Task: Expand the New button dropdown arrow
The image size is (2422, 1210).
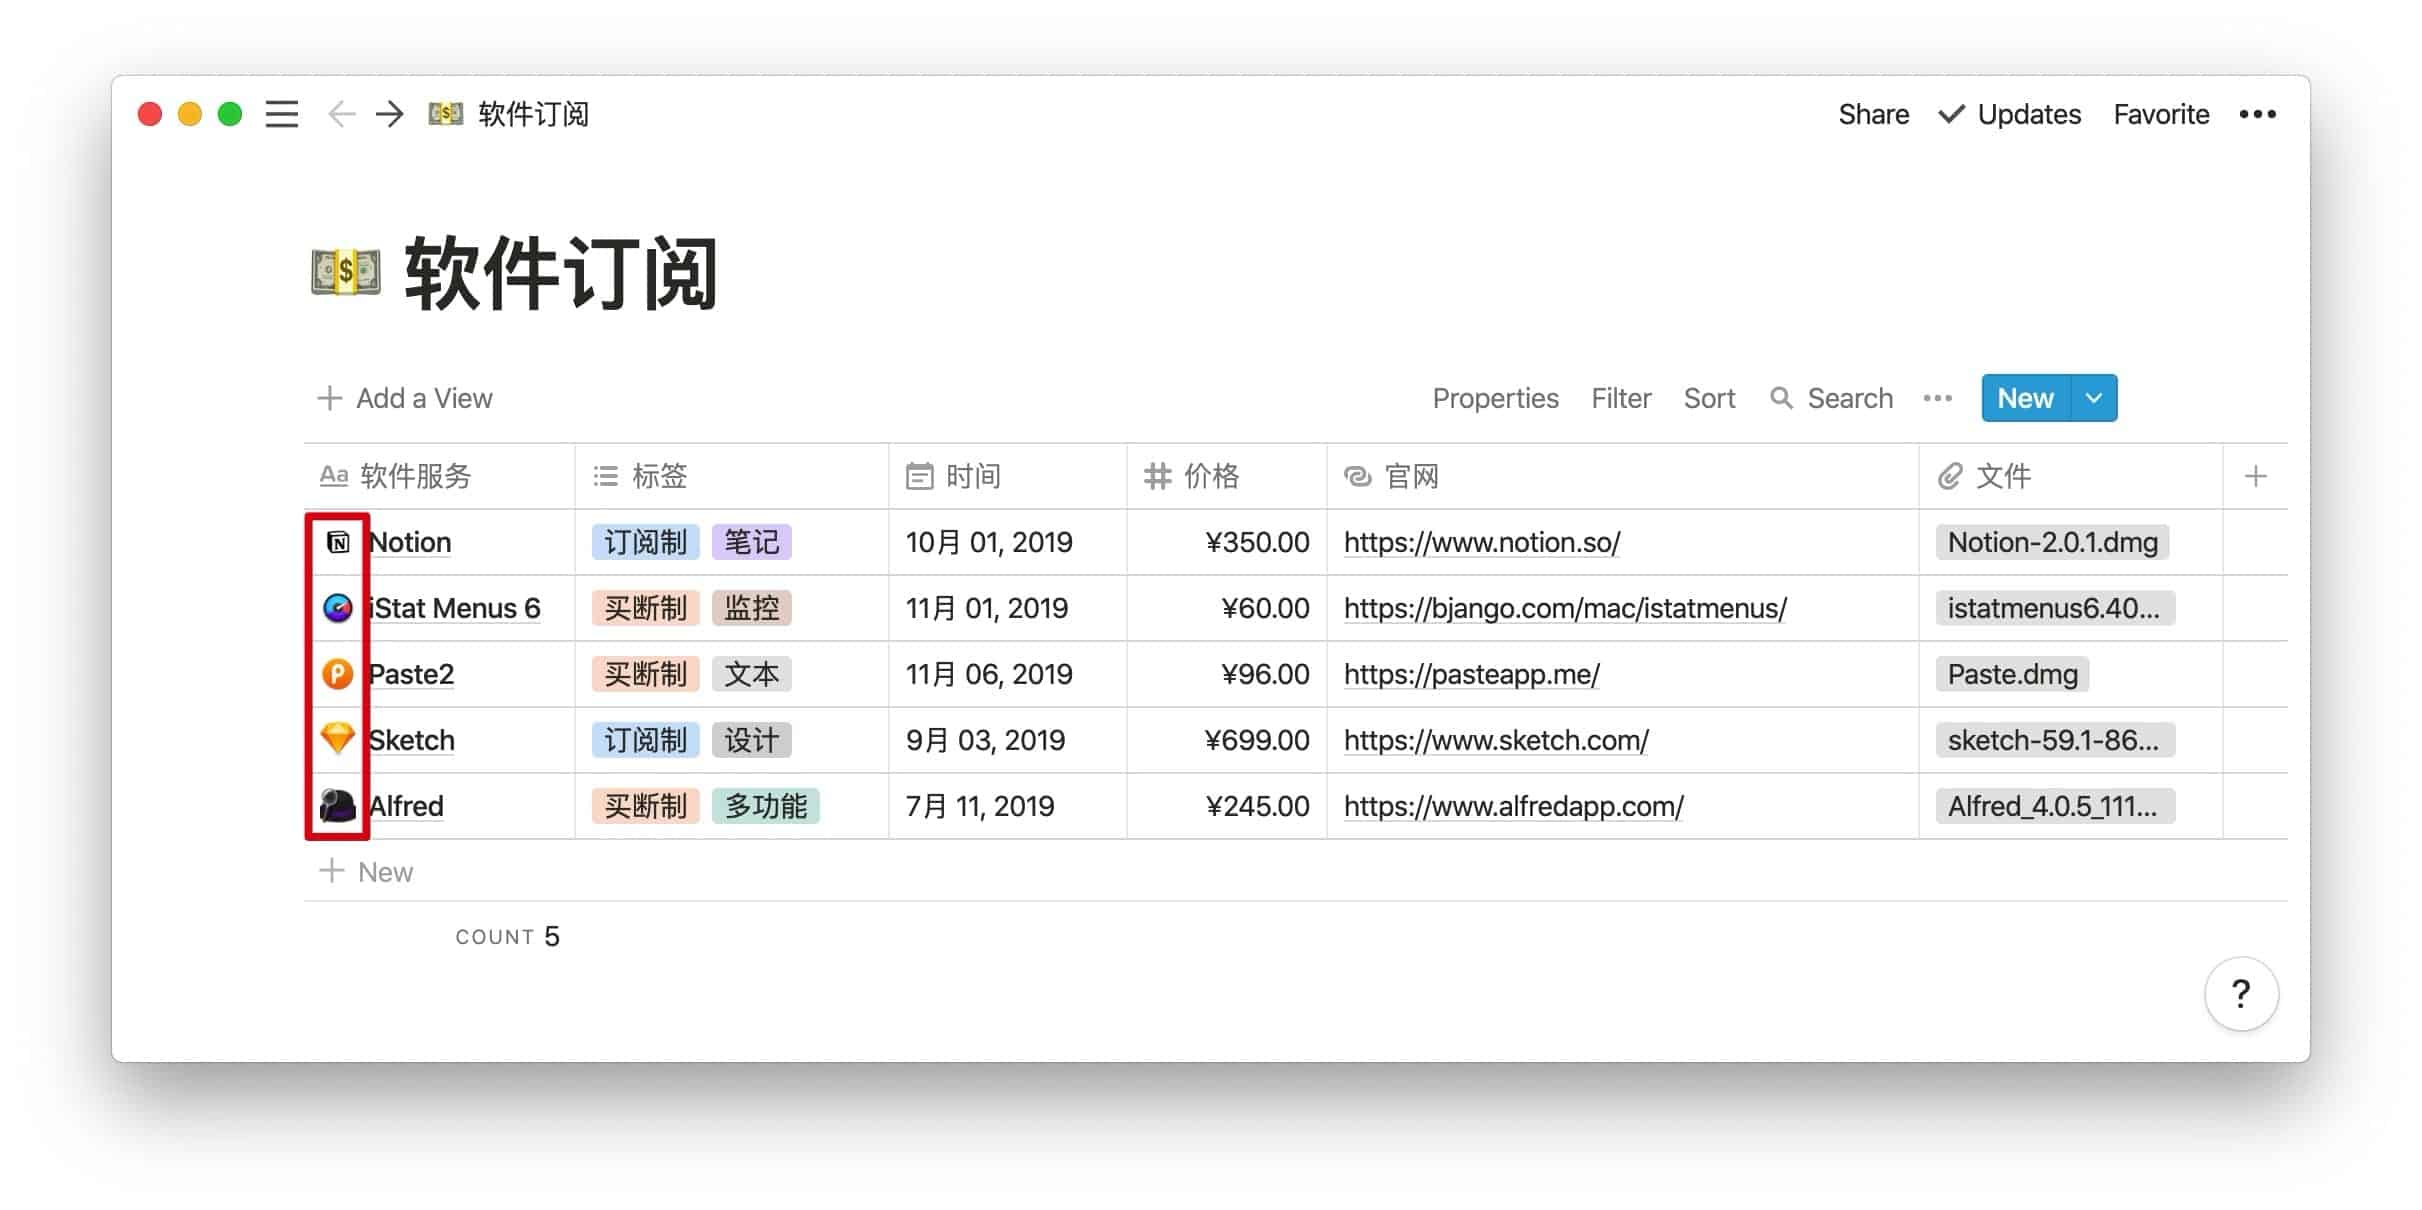Action: 2094,398
